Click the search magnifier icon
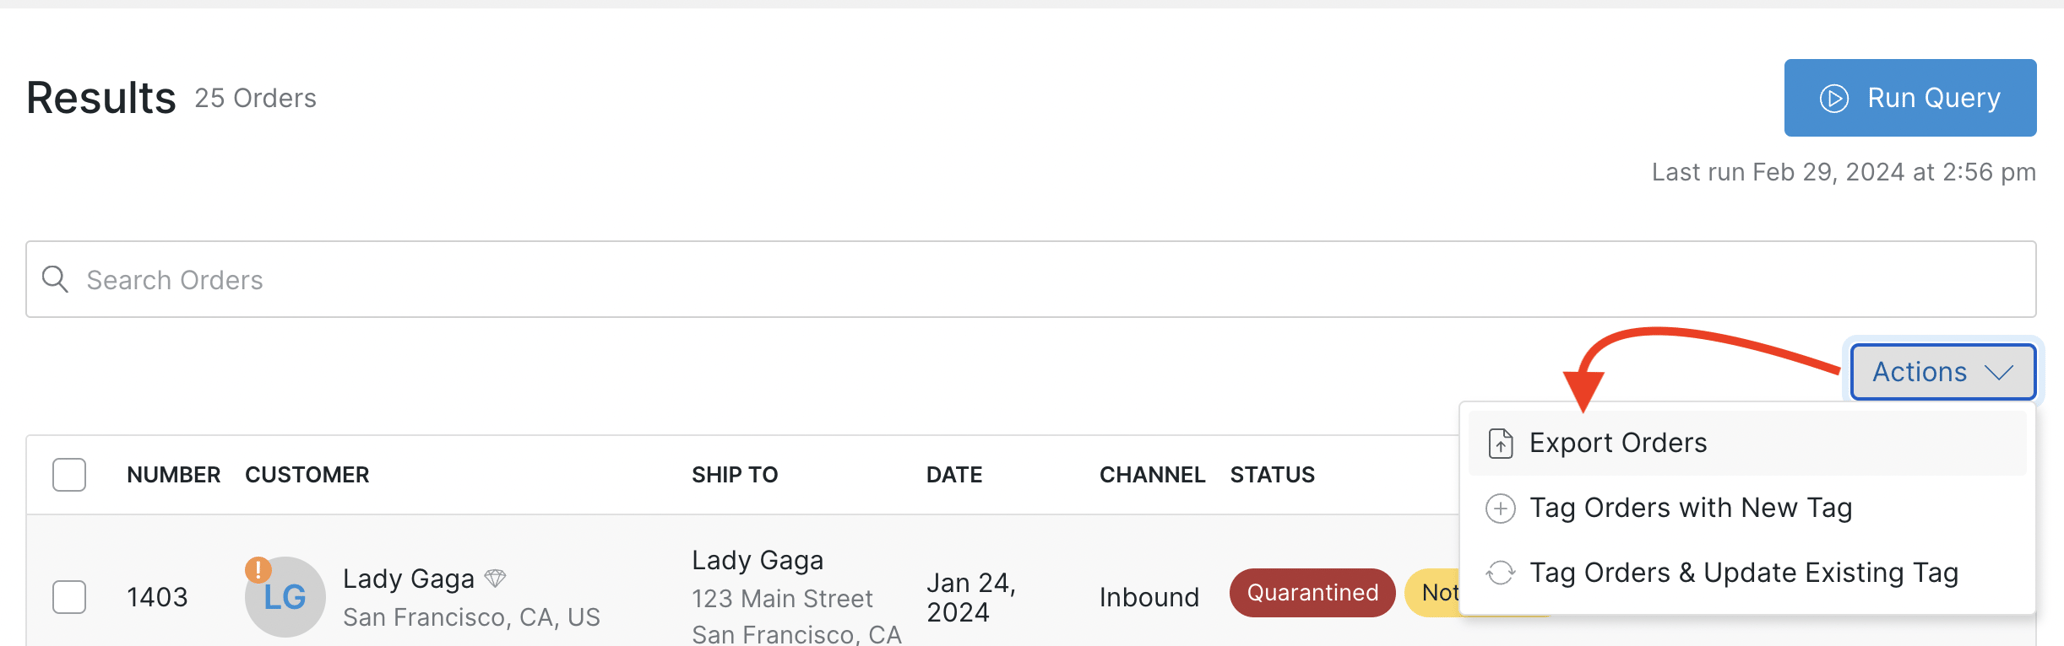This screenshot has width=2064, height=646. [56, 279]
